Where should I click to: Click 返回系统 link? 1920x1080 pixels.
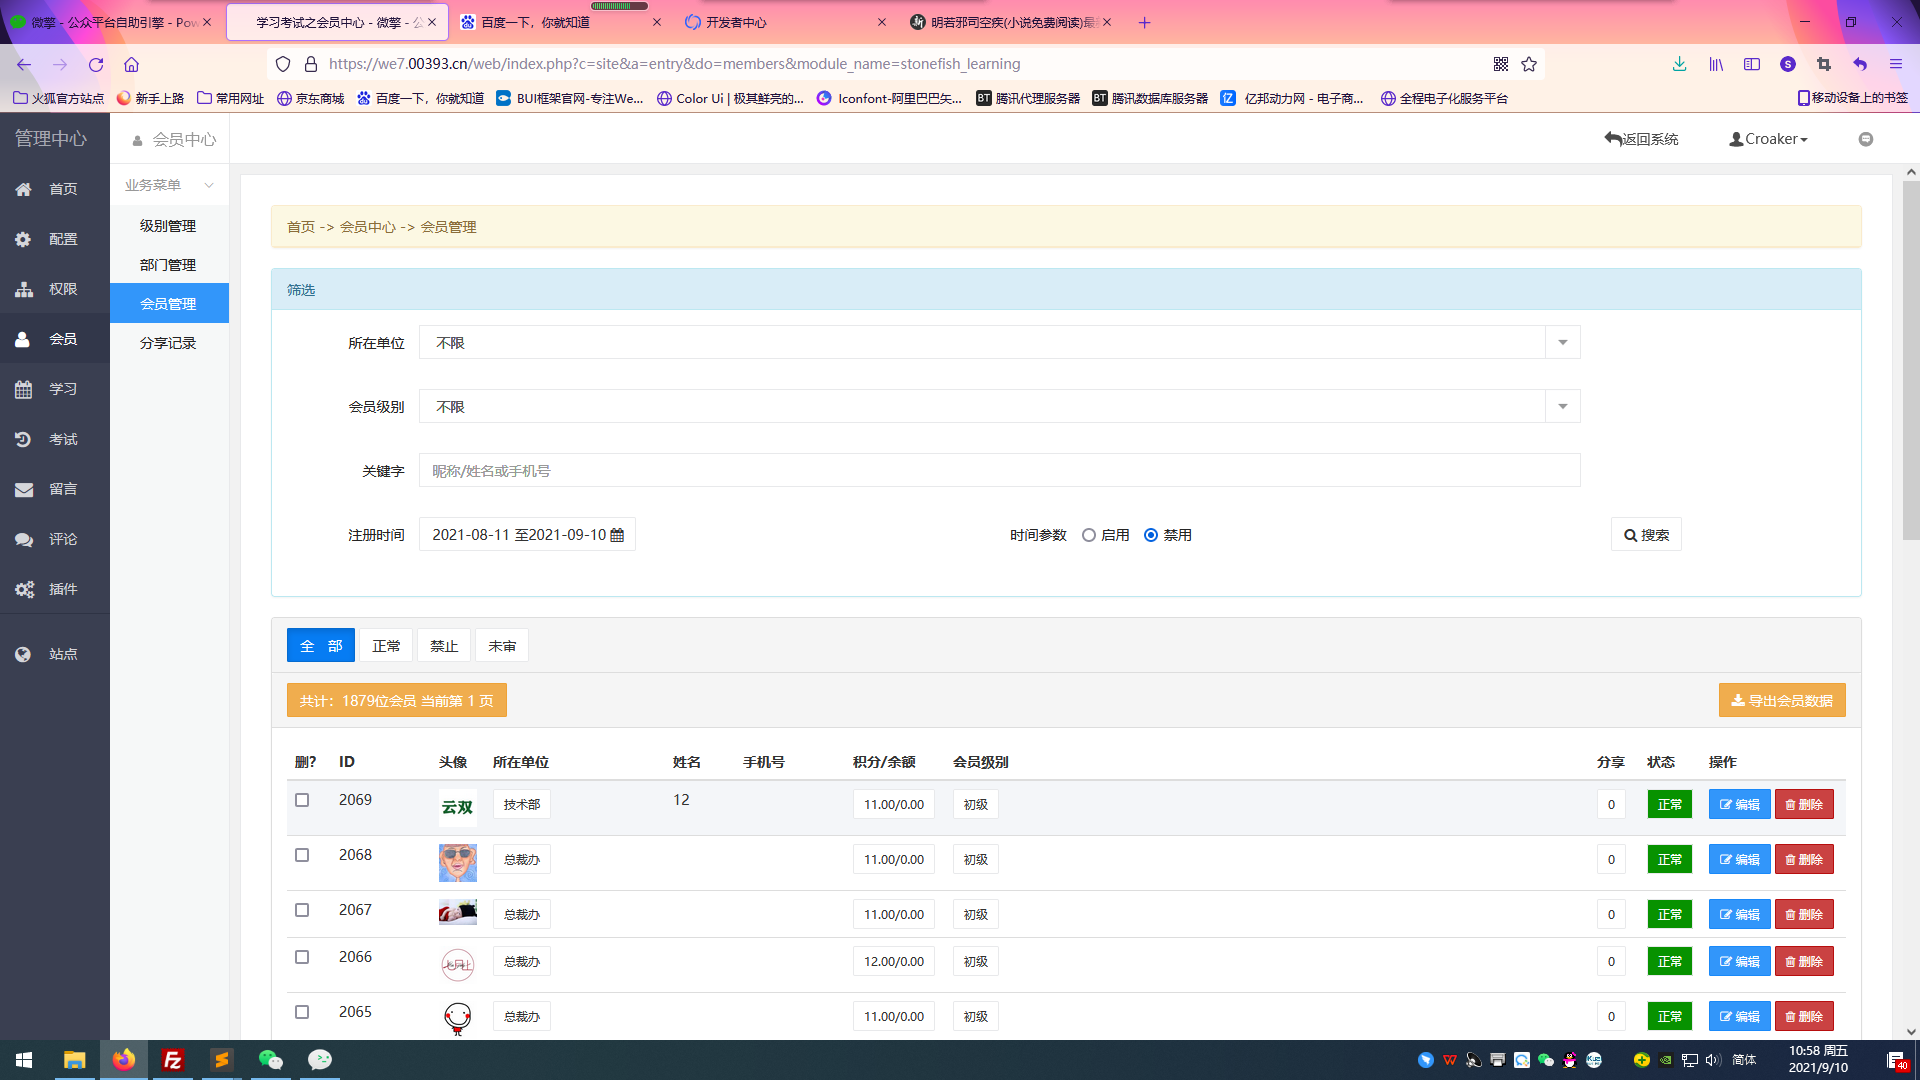[1642, 139]
